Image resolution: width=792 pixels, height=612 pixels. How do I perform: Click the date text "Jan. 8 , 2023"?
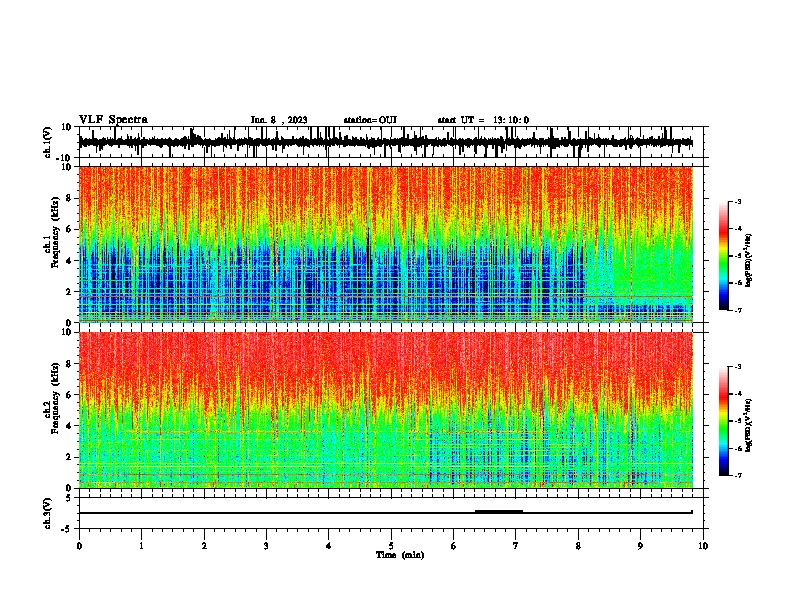coord(279,120)
